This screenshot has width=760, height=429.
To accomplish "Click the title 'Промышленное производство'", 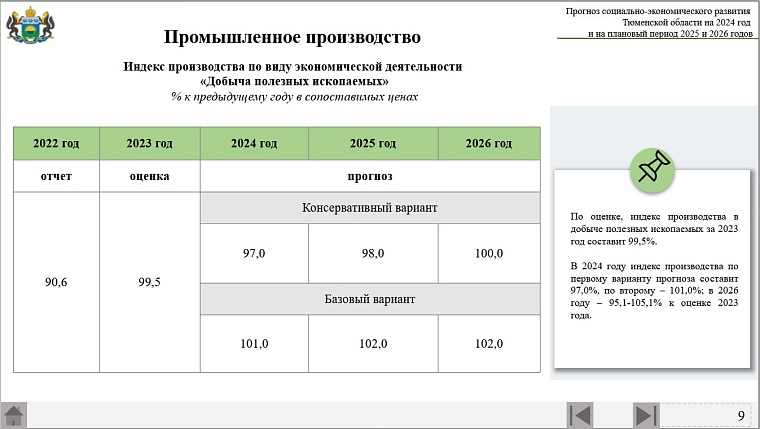I will (292, 37).
